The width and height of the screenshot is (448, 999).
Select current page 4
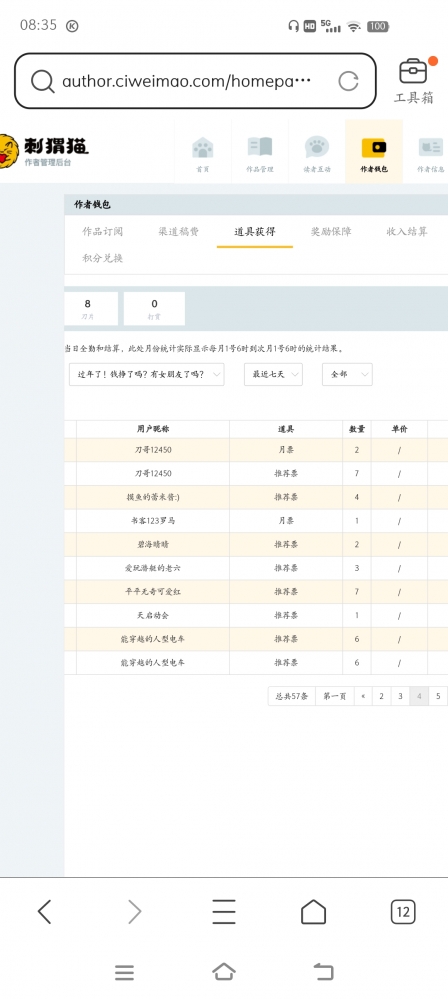(x=419, y=696)
